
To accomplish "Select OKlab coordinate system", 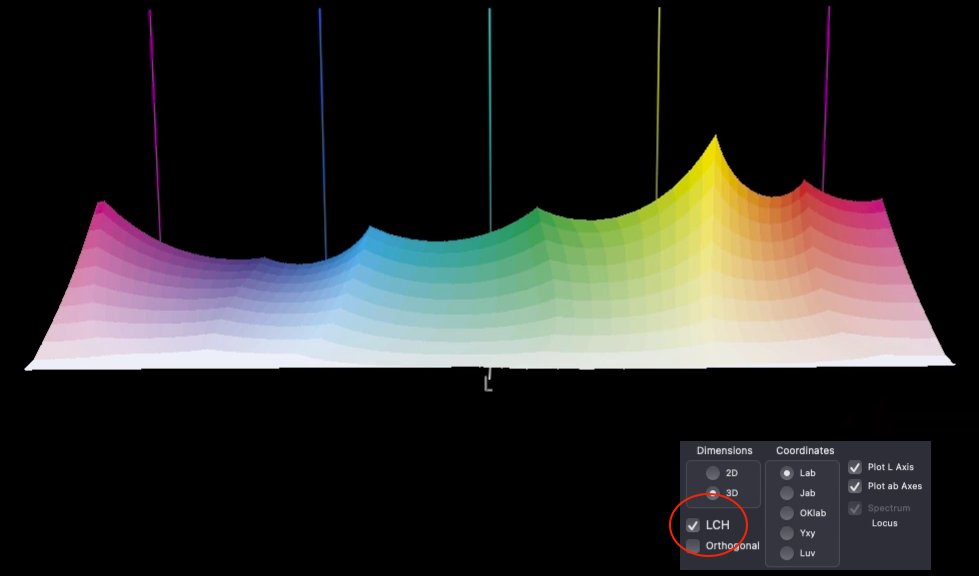I will click(x=787, y=513).
